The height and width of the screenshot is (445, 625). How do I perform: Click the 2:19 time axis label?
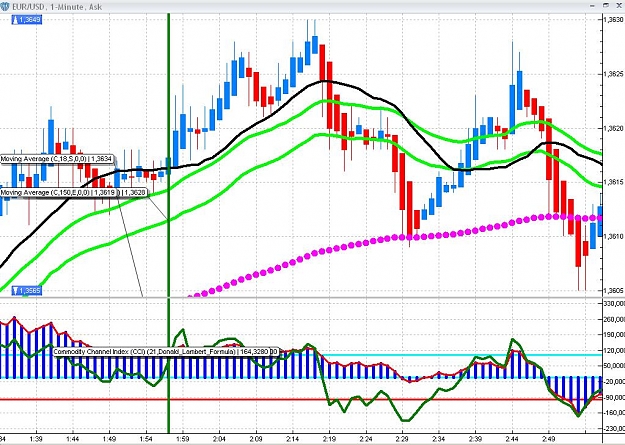tap(329, 439)
